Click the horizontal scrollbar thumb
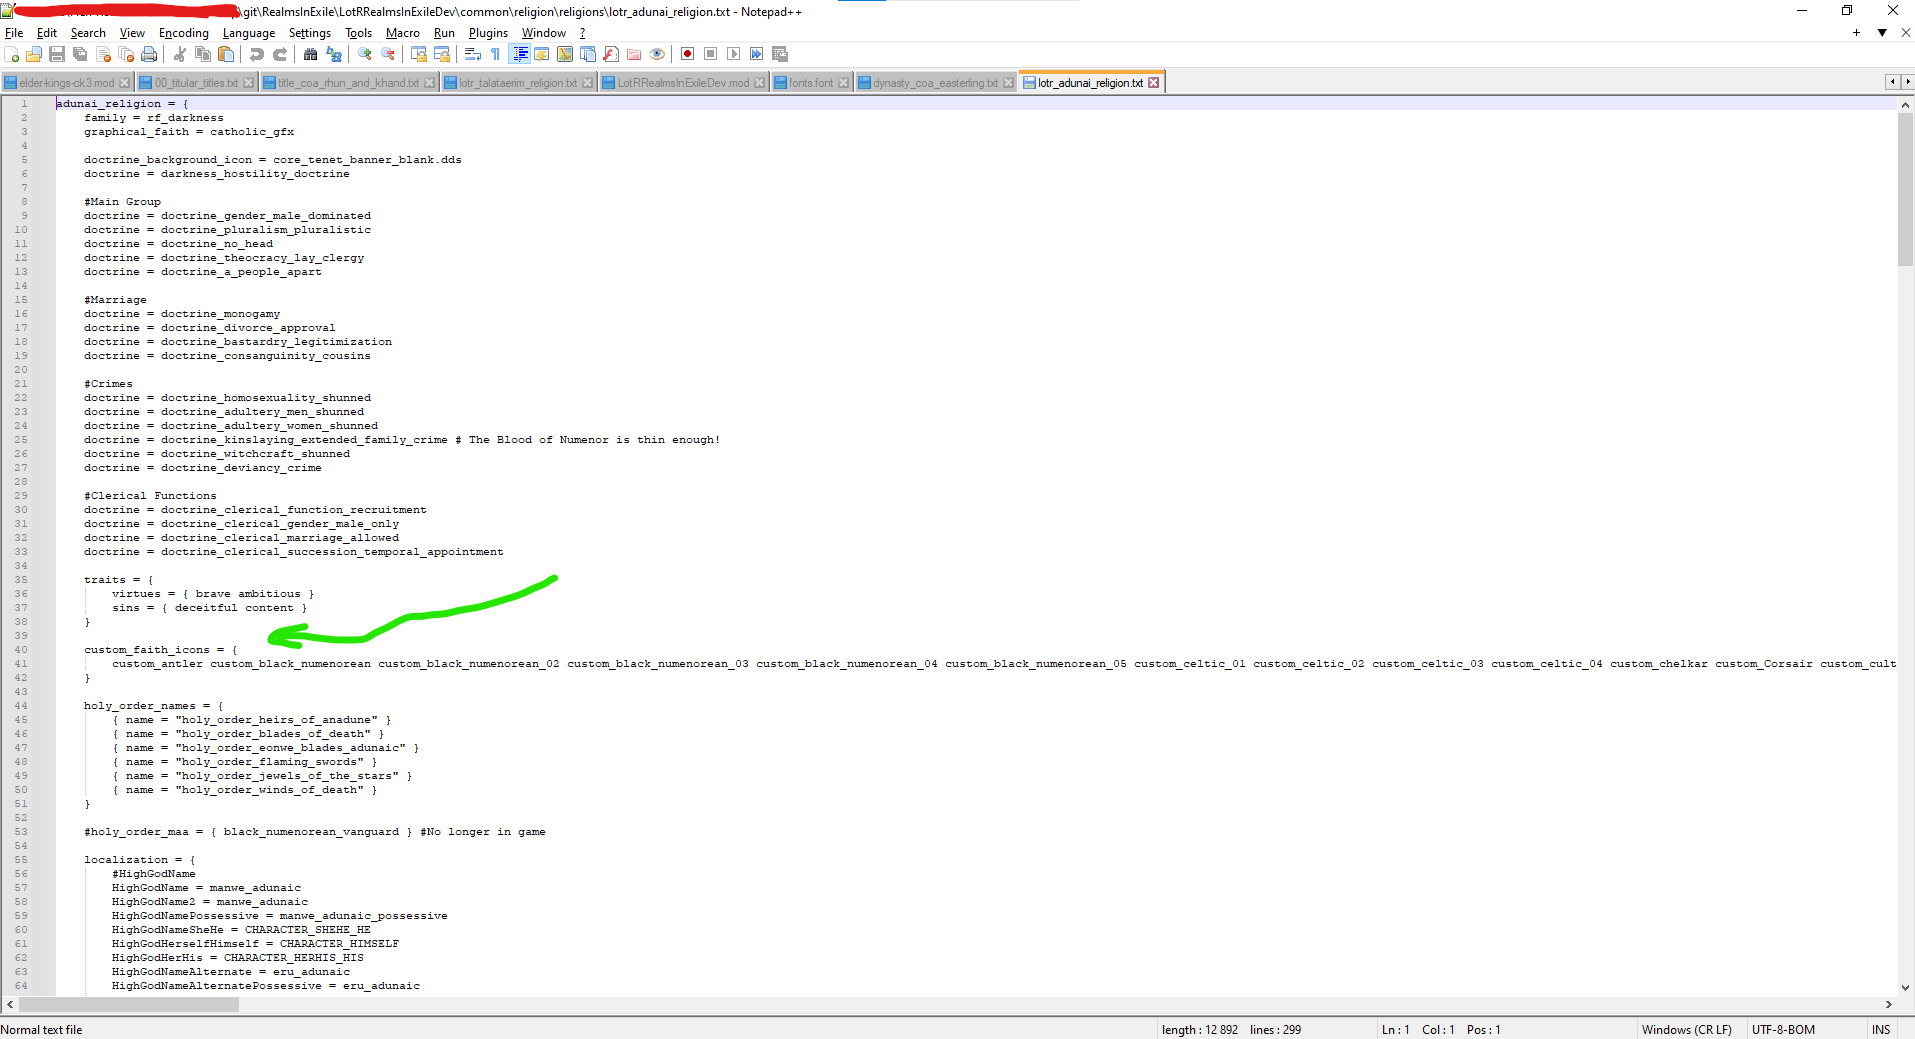The height and width of the screenshot is (1039, 1915). [129, 1004]
